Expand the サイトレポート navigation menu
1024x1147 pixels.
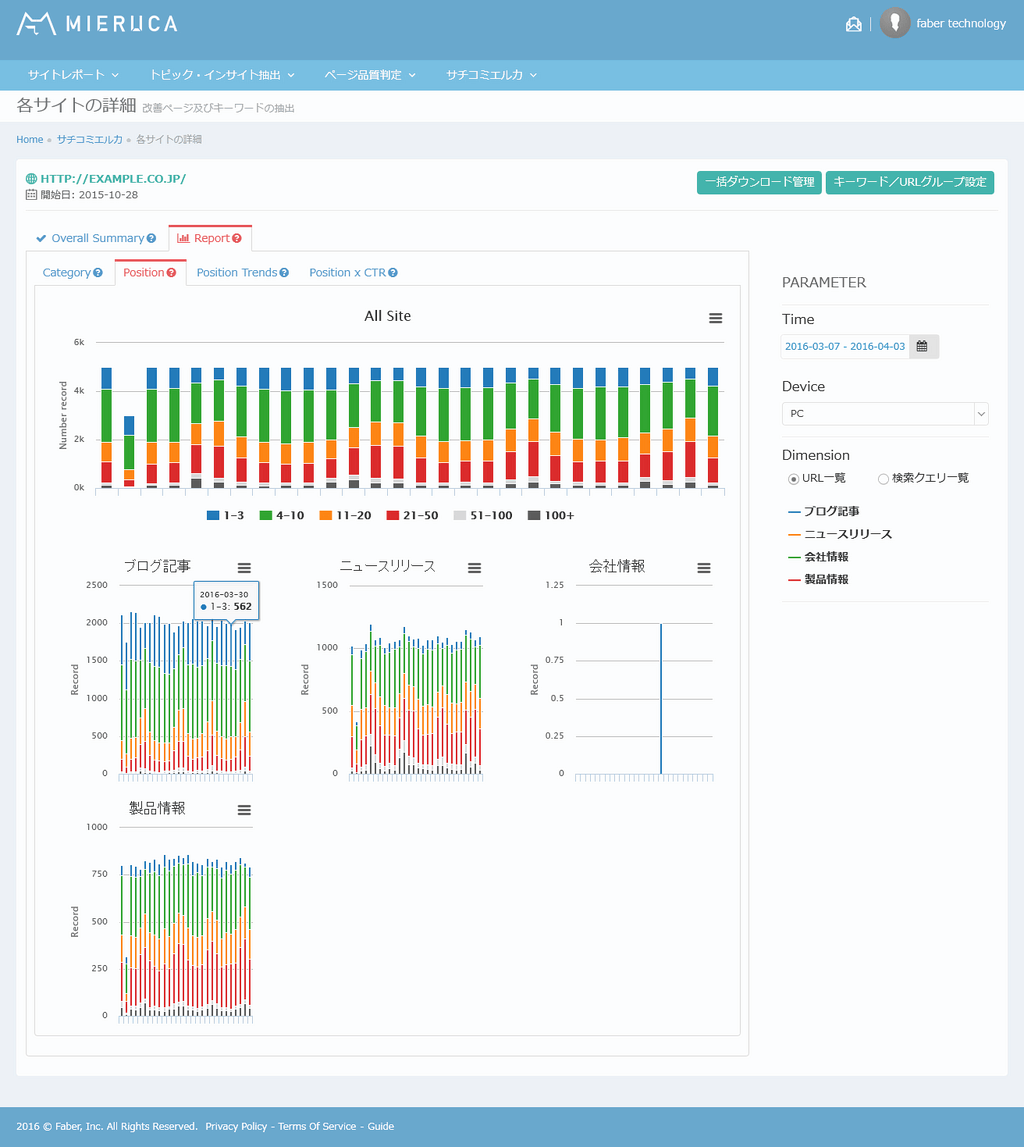[73, 75]
